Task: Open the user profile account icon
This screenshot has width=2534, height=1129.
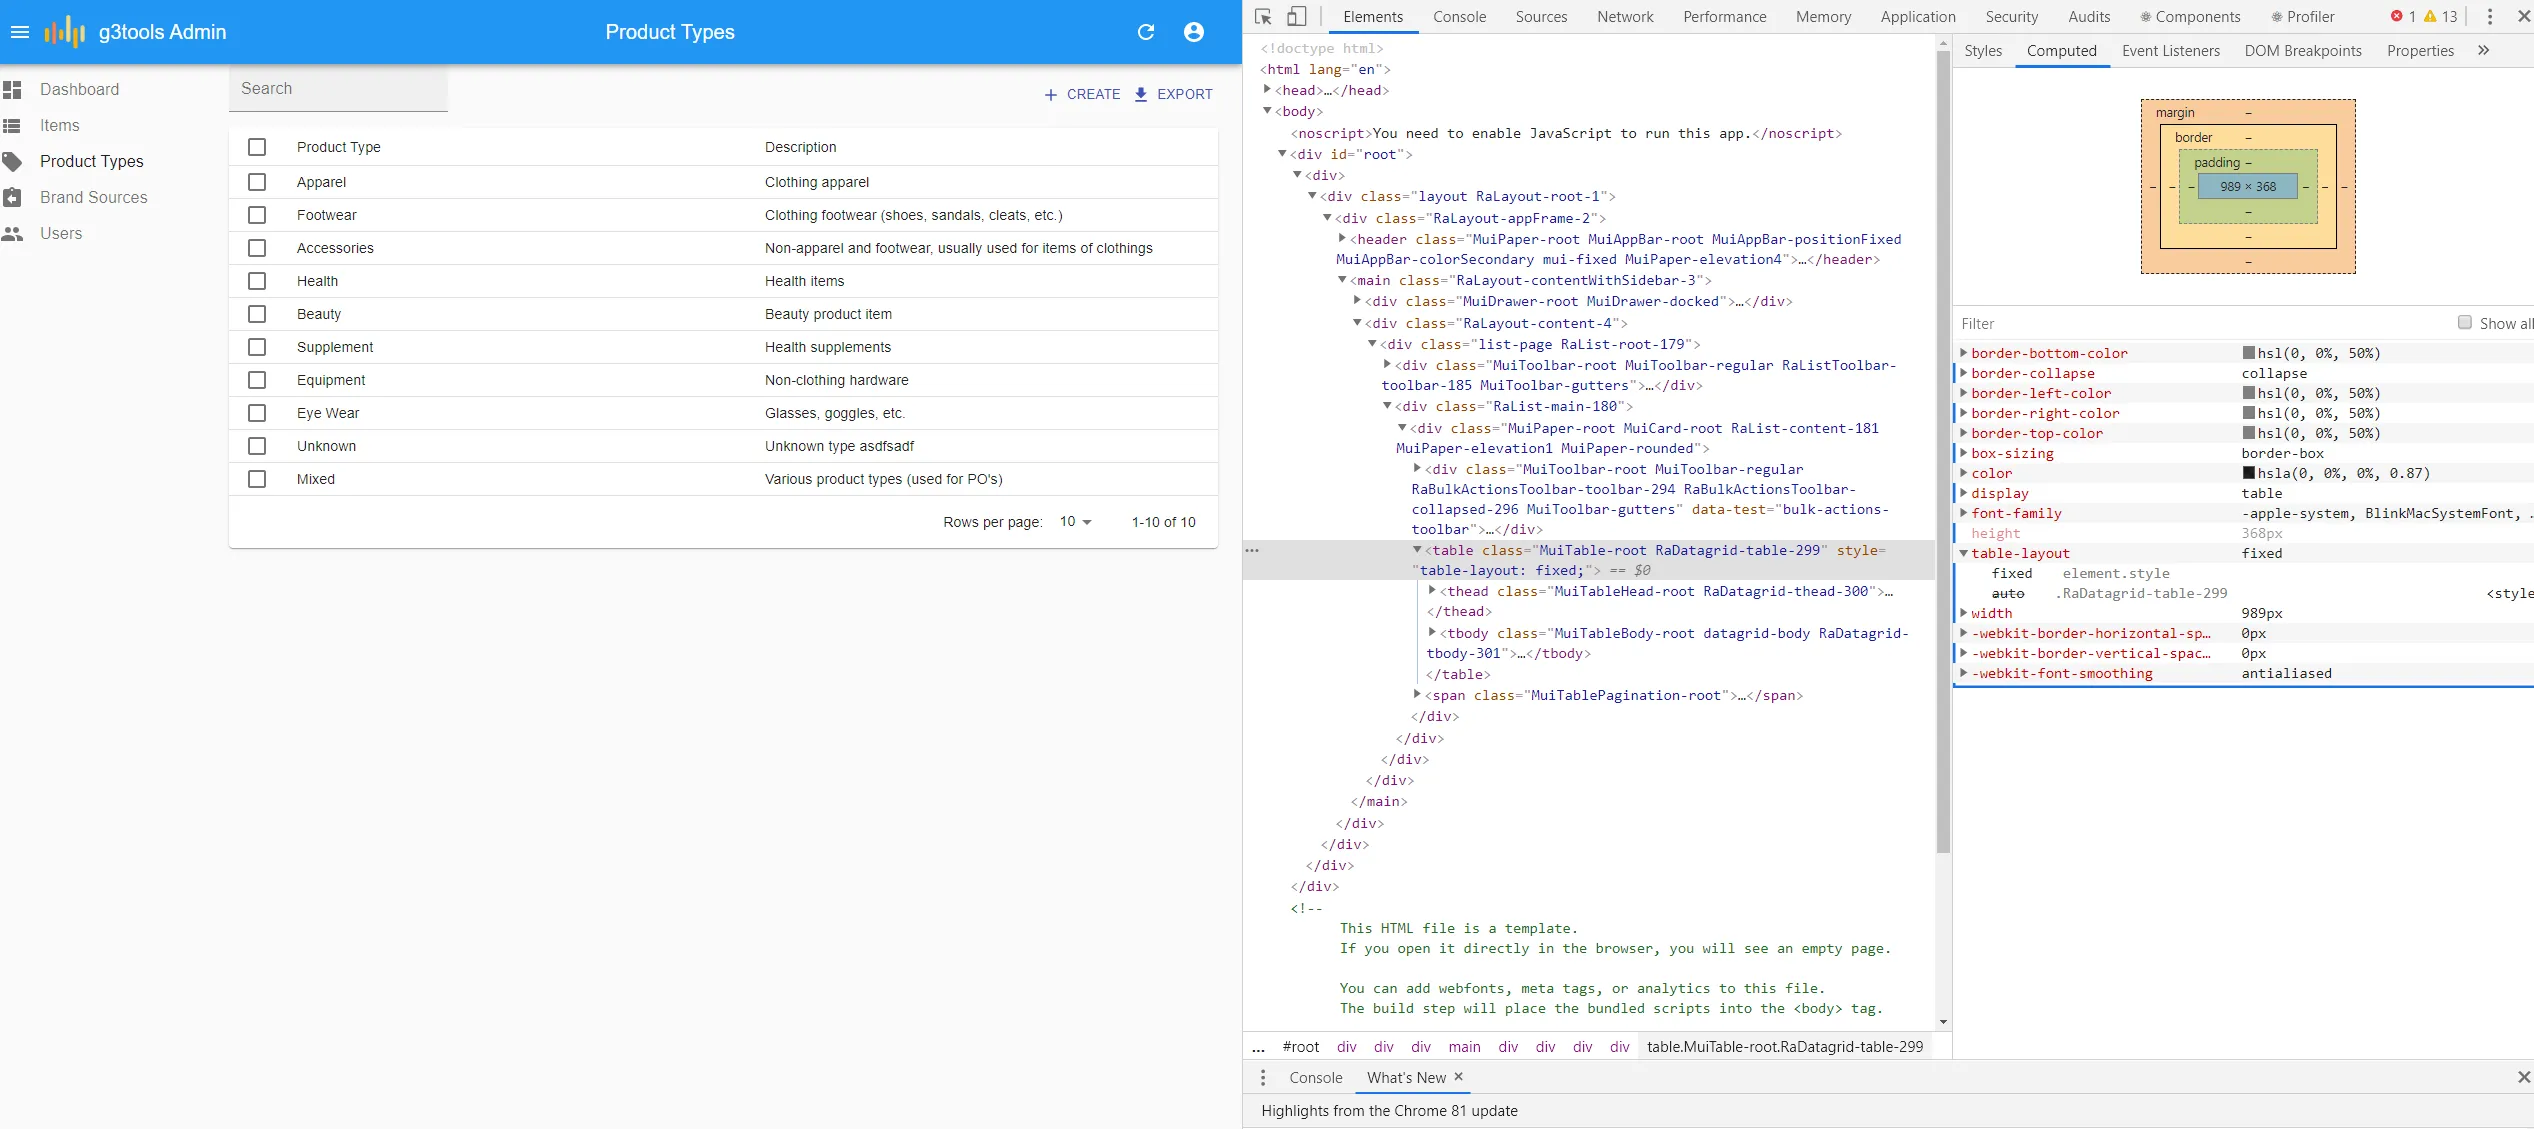Action: pos(1193,32)
